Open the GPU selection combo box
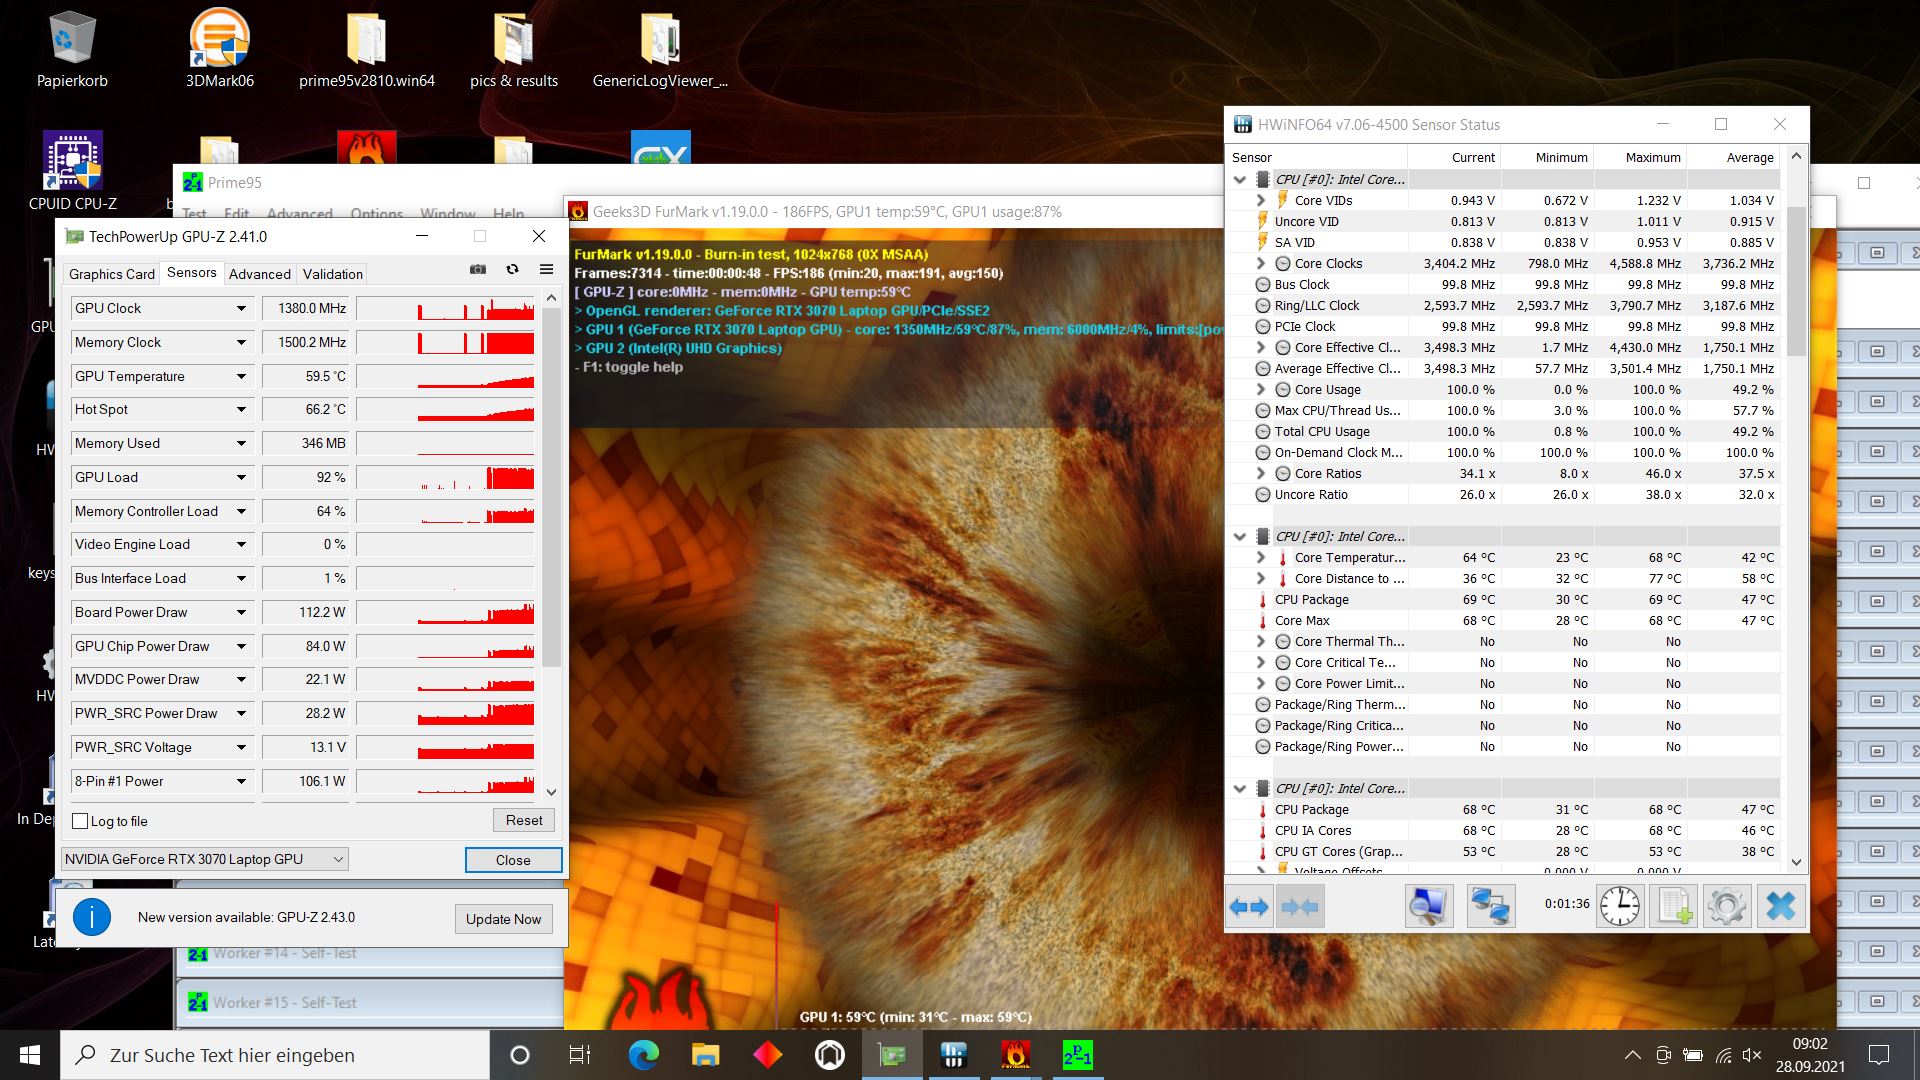Screen dimensions: 1920x1080 click(x=205, y=859)
